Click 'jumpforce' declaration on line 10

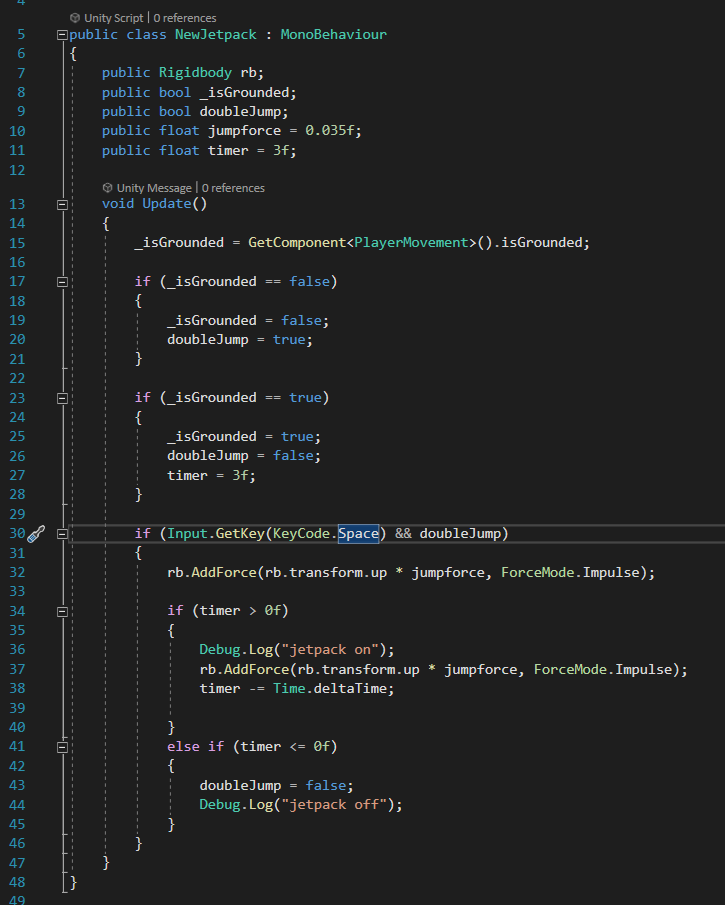(244, 131)
